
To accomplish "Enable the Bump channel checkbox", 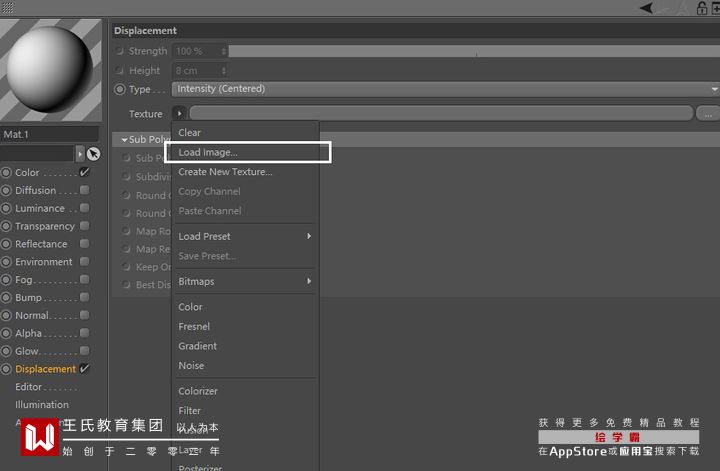I will [84, 297].
